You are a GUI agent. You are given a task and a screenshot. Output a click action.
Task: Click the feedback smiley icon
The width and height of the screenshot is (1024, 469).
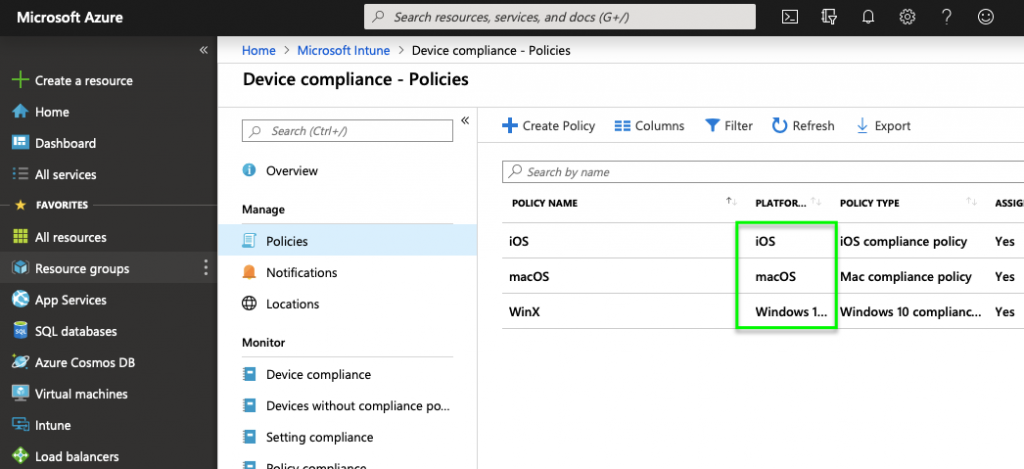click(986, 17)
